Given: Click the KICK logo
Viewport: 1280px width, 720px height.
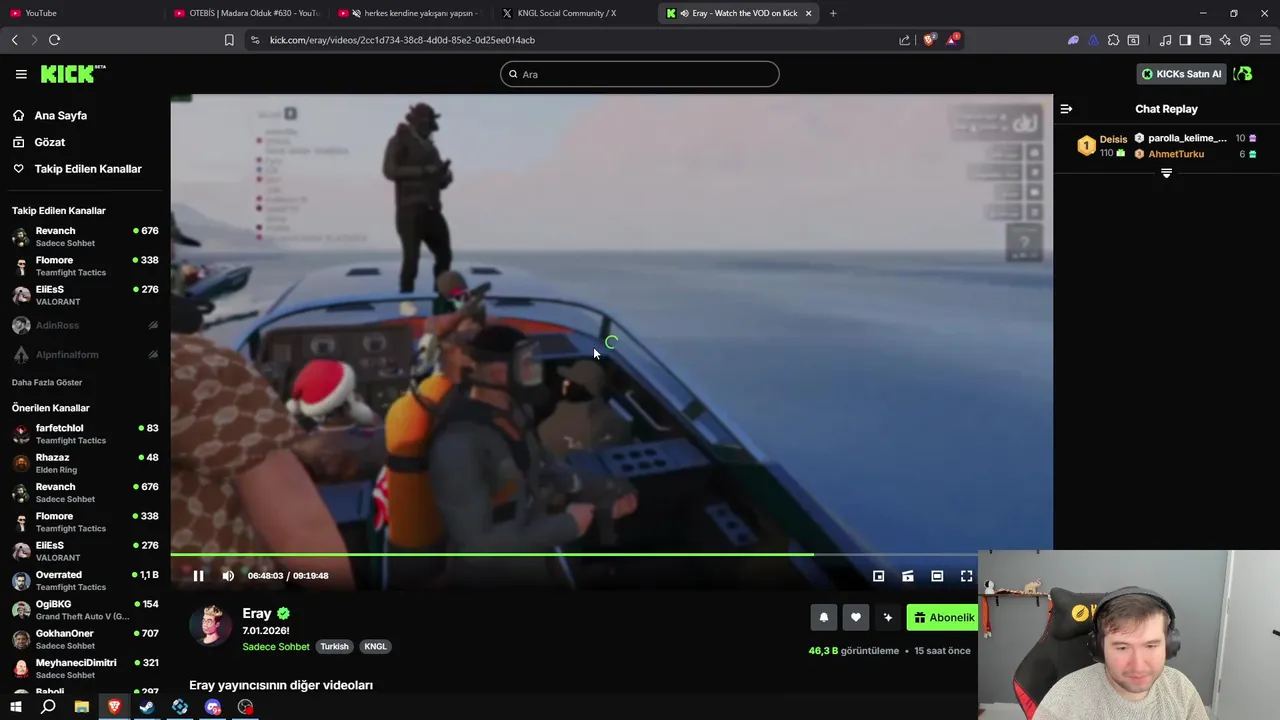Looking at the screenshot, I should [x=72, y=74].
